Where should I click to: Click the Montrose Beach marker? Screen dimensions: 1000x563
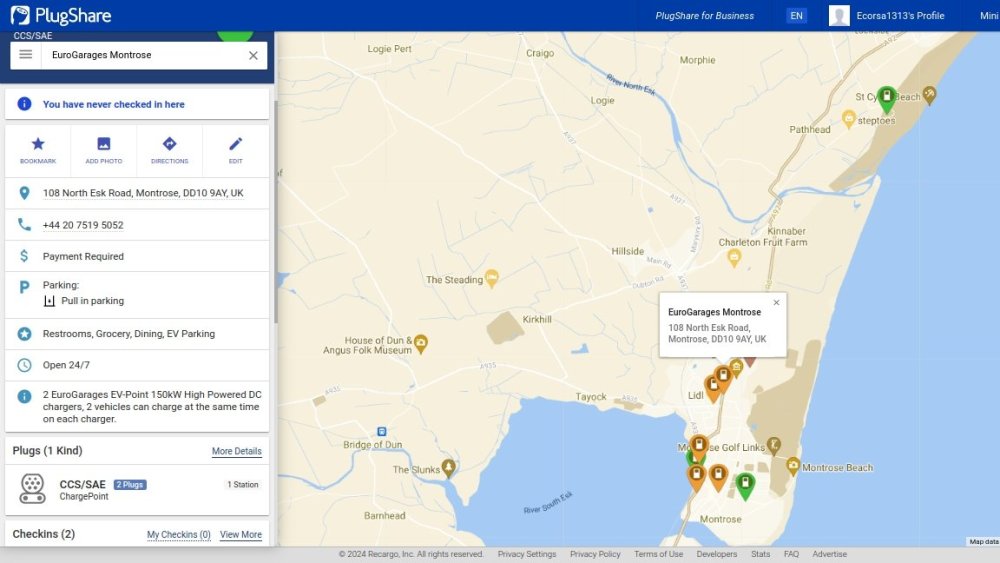coord(793,466)
